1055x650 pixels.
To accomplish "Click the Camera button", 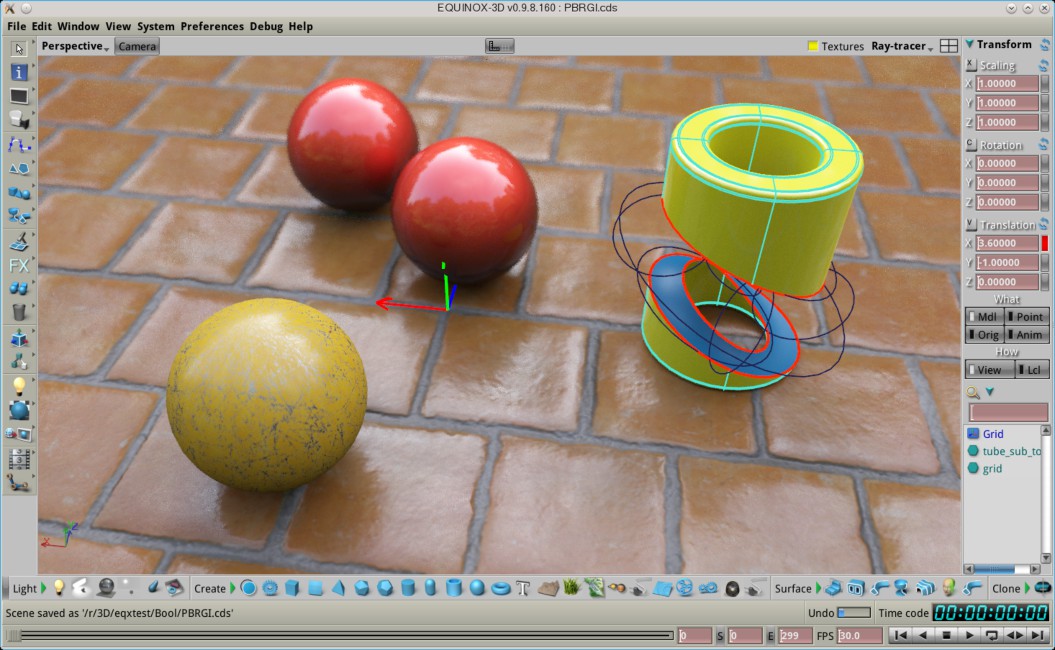I will [x=137, y=46].
